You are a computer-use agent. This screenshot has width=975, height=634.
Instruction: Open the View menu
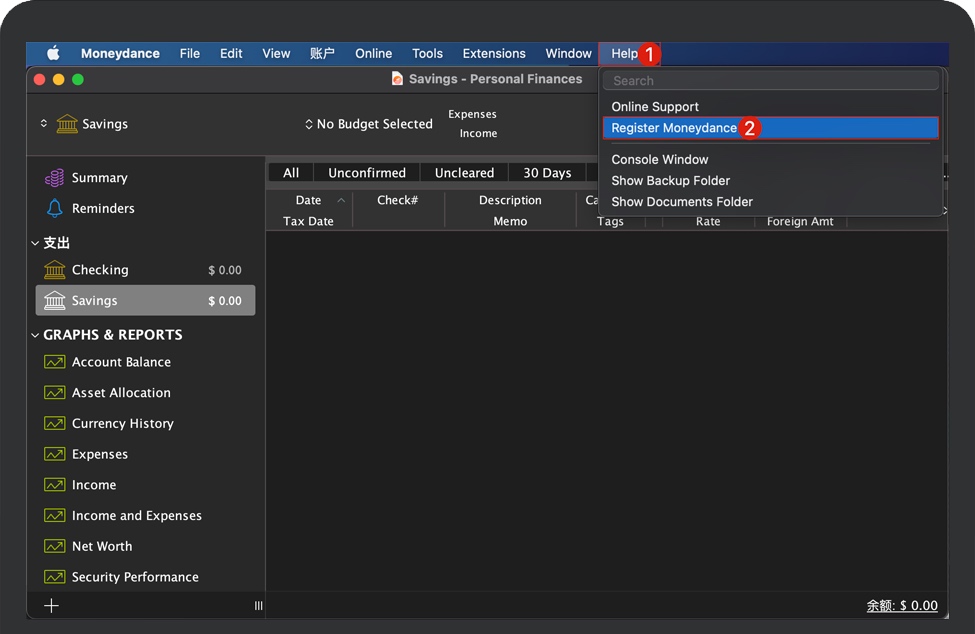click(x=276, y=53)
